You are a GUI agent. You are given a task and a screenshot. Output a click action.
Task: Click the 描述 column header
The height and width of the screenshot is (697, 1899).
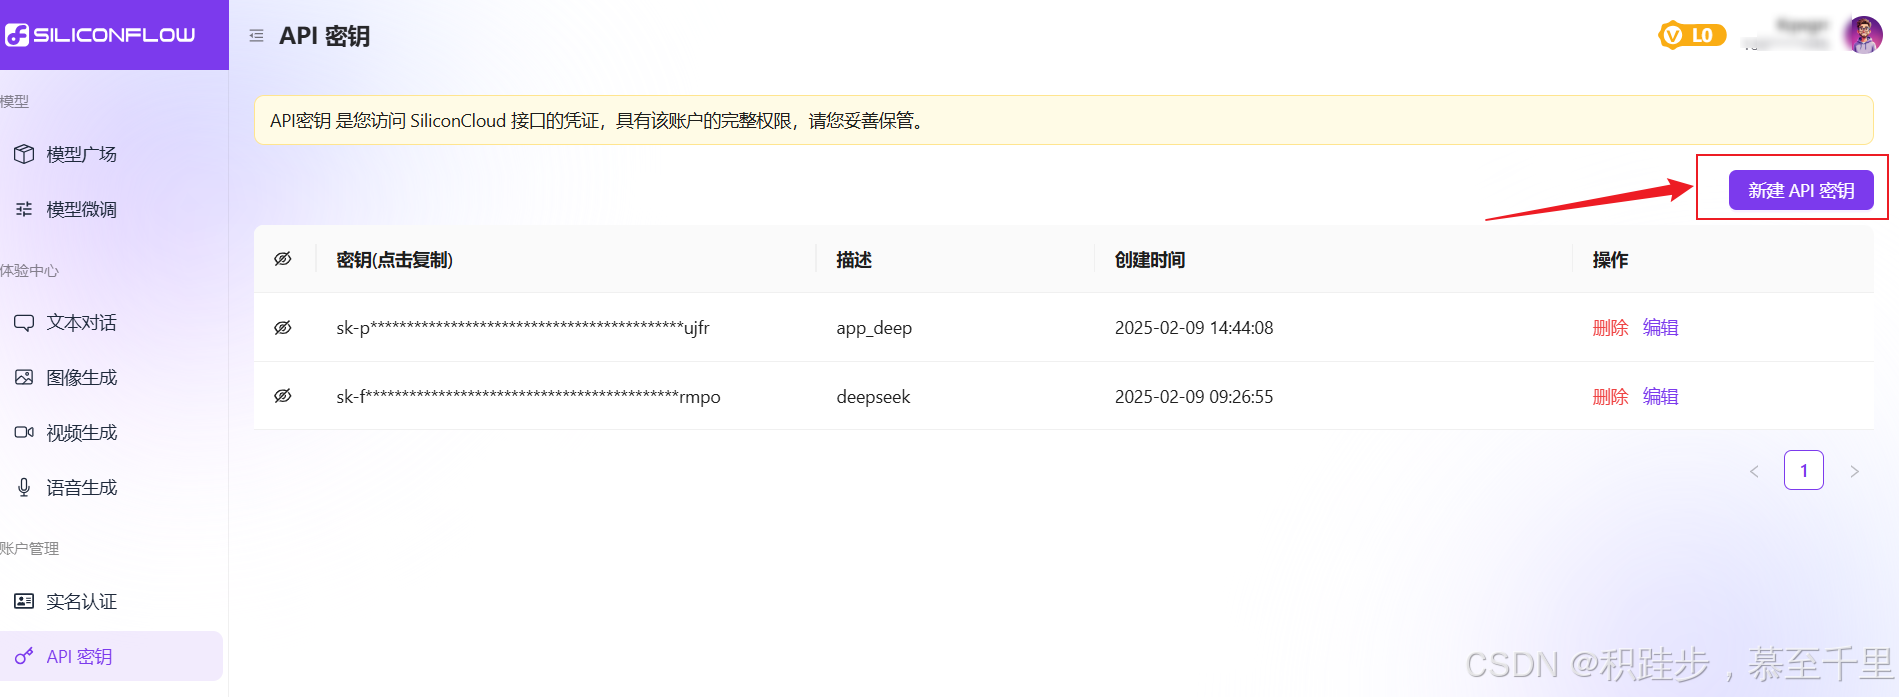(854, 259)
